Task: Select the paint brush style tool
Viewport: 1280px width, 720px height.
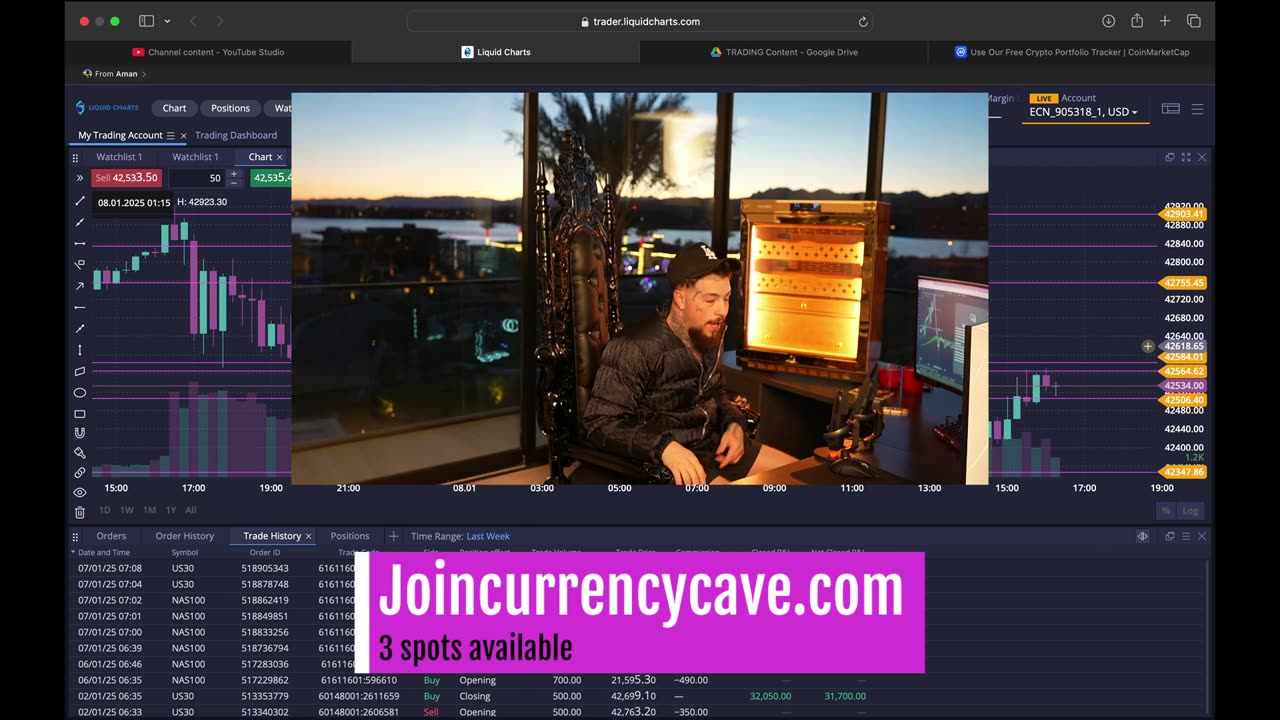Action: point(80,453)
